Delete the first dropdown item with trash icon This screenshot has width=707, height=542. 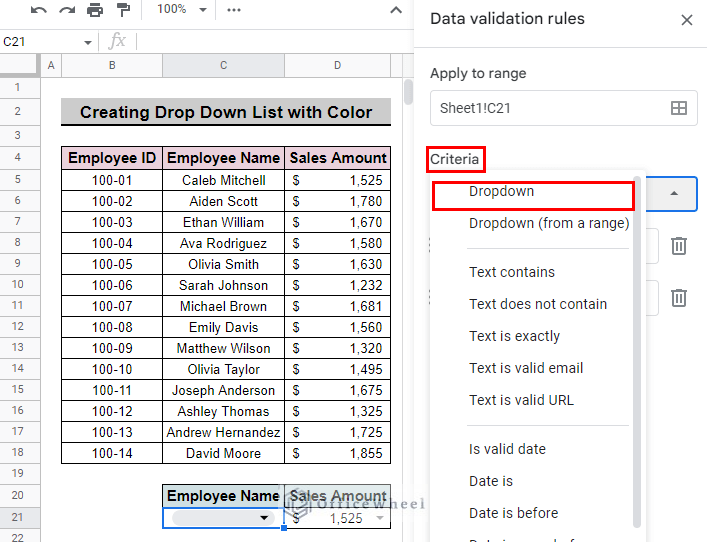[x=679, y=246]
